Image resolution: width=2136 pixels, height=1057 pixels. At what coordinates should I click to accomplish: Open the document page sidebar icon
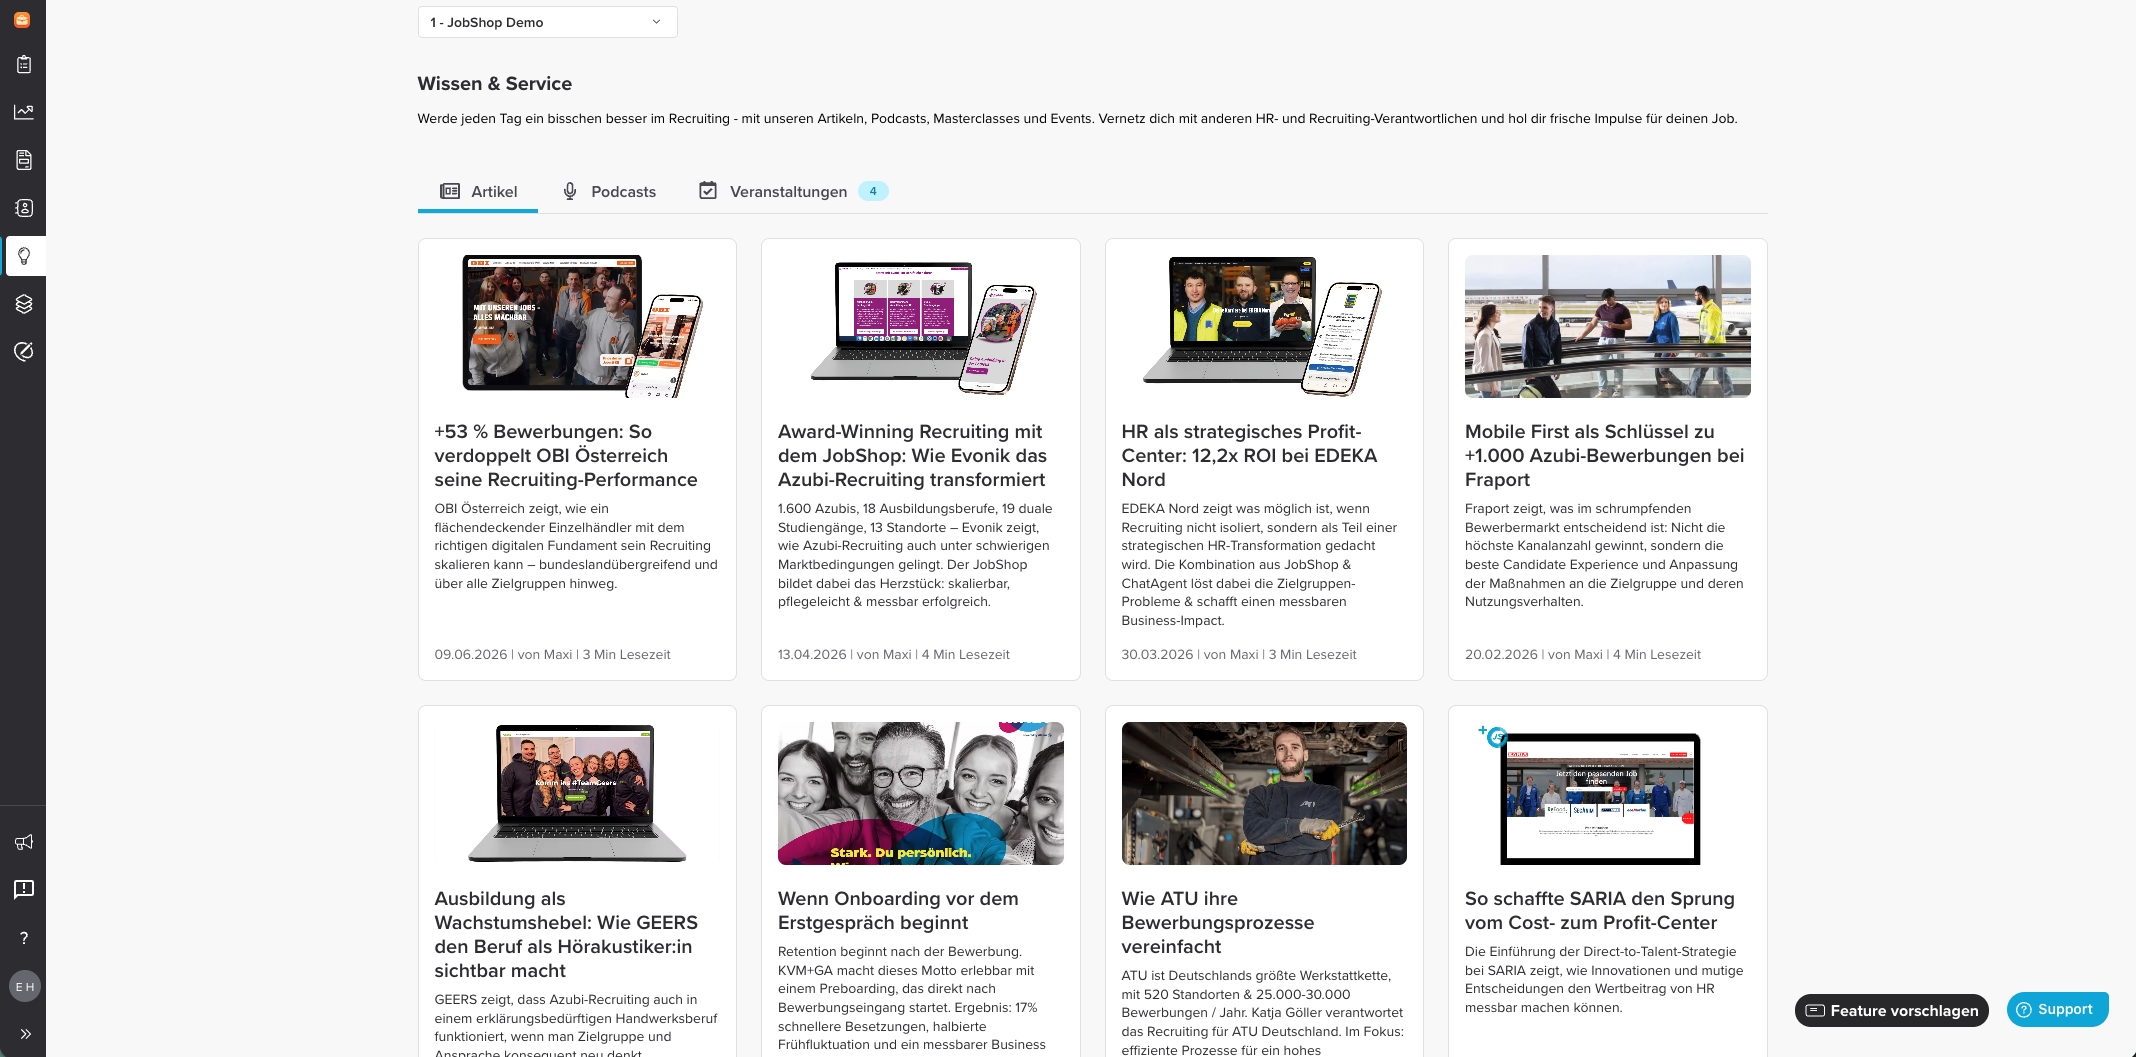24,160
